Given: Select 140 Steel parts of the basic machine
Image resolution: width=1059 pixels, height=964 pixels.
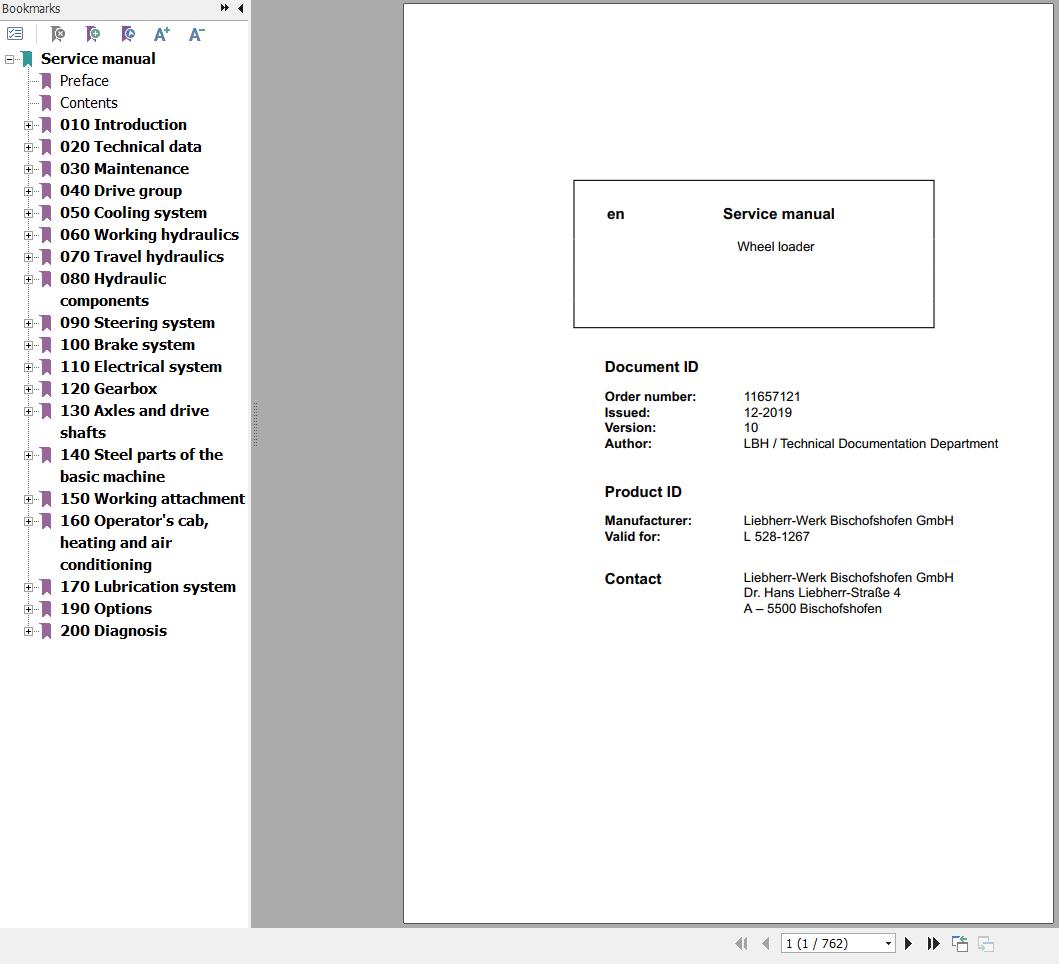Looking at the screenshot, I should point(141,465).
